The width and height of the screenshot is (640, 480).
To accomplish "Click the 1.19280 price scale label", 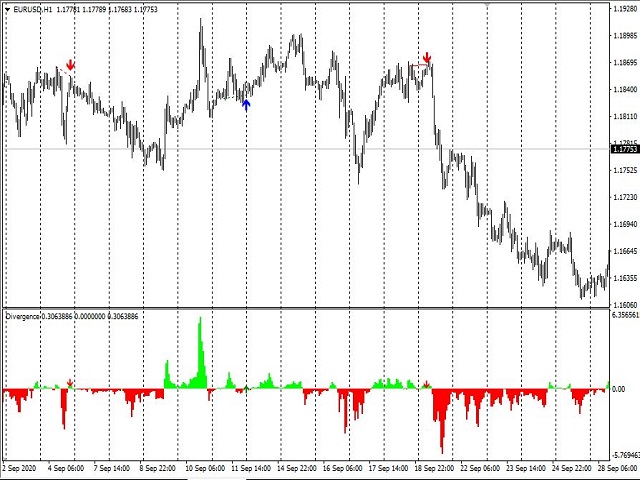I will [x=623, y=8].
